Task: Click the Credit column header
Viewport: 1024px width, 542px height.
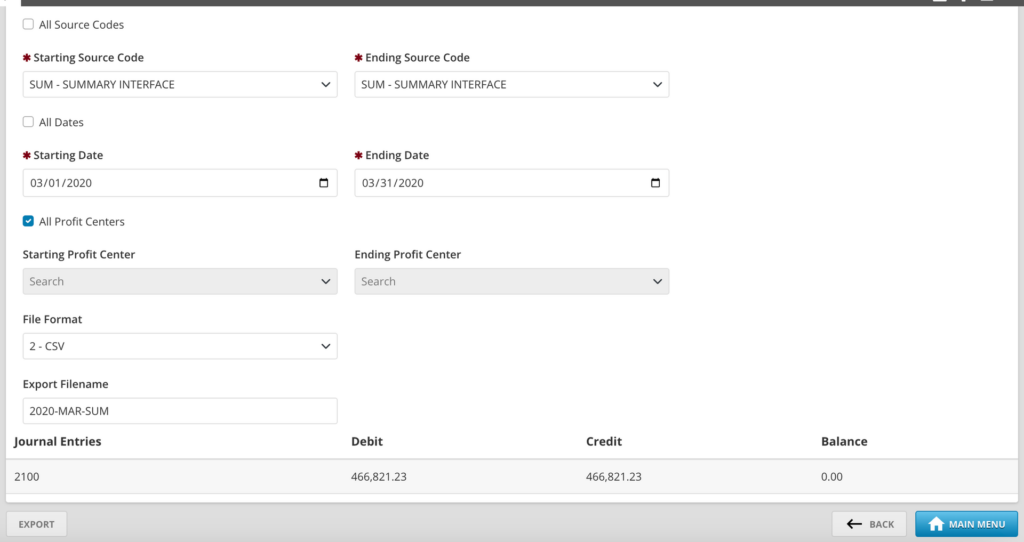Action: (603, 441)
